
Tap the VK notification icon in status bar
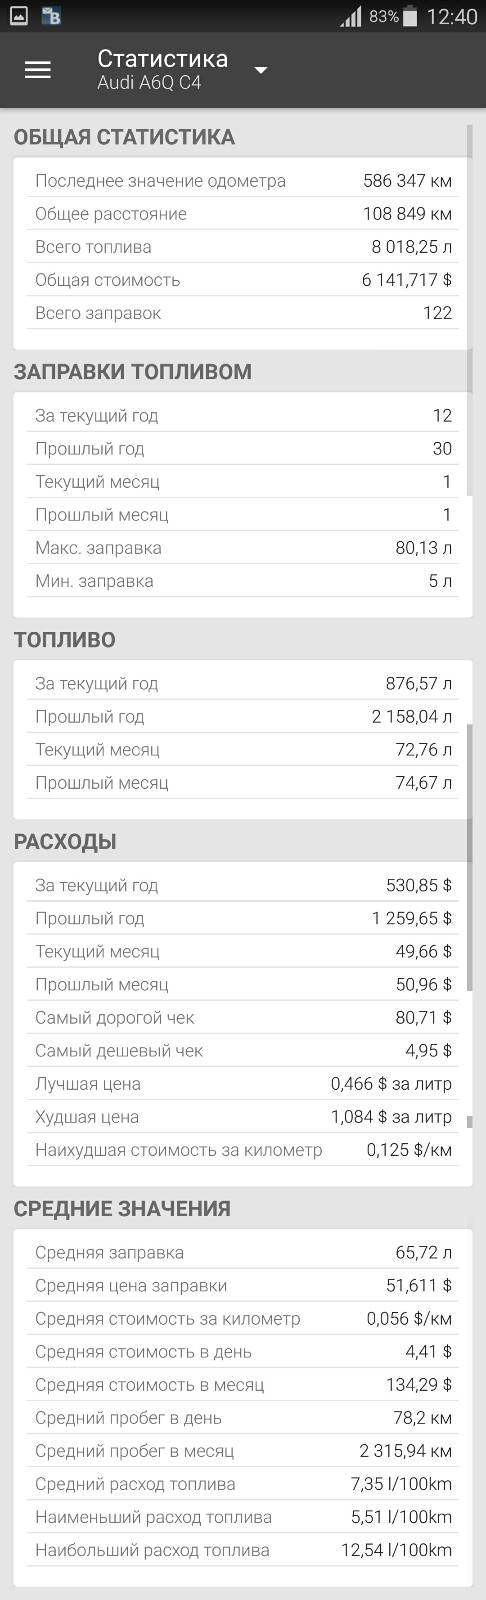pos(51,16)
